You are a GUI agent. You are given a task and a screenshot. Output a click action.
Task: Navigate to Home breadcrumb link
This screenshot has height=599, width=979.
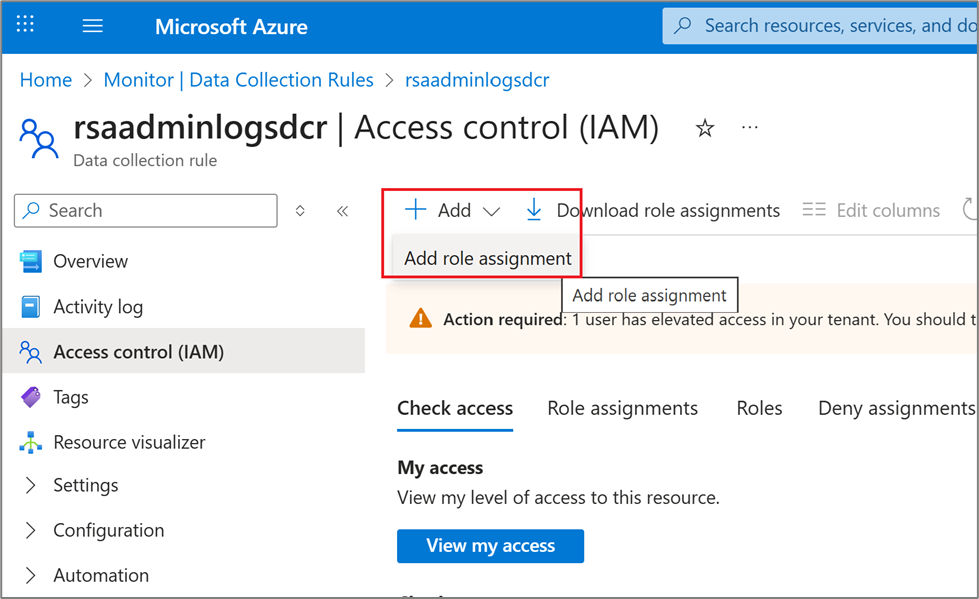(46, 80)
